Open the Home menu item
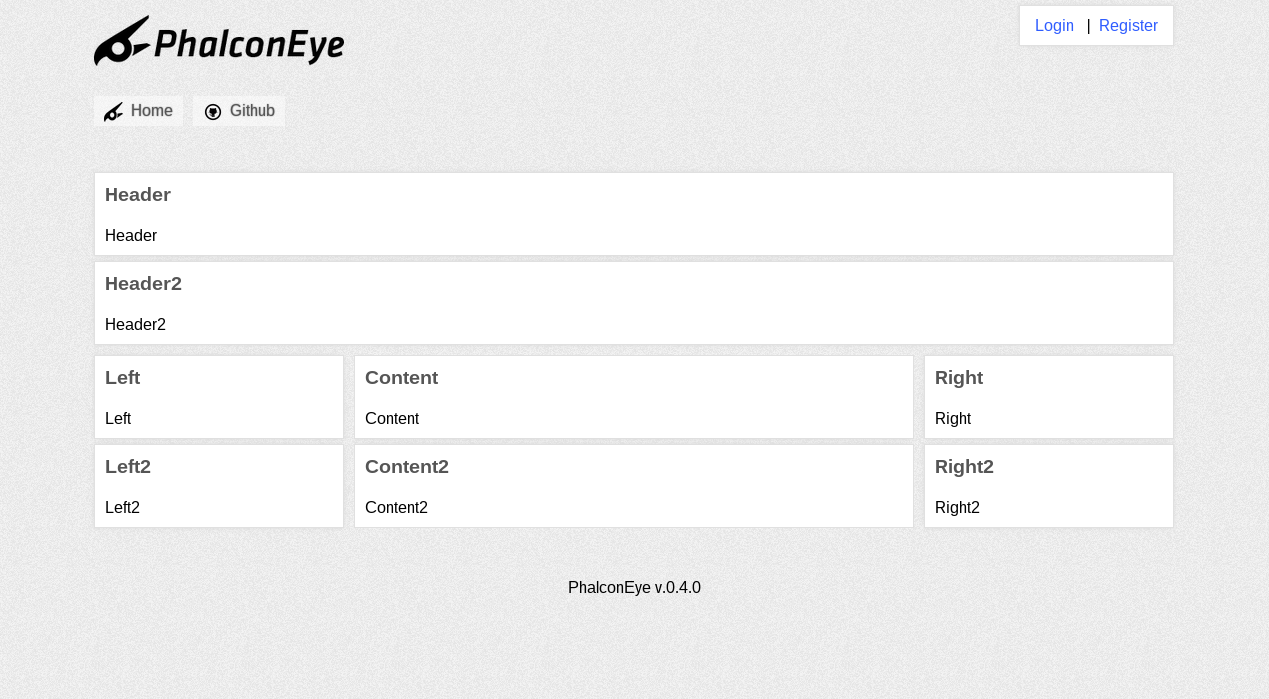Viewport: 1269px width, 699px height. click(x=138, y=111)
